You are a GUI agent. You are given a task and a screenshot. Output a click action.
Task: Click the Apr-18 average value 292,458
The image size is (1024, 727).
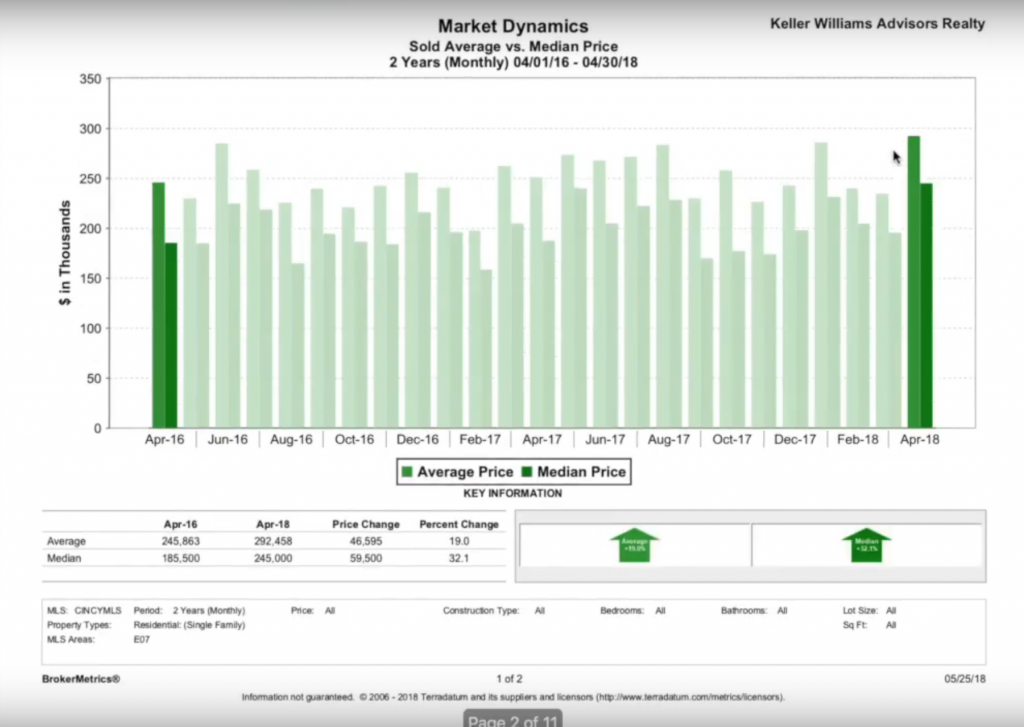(273, 541)
